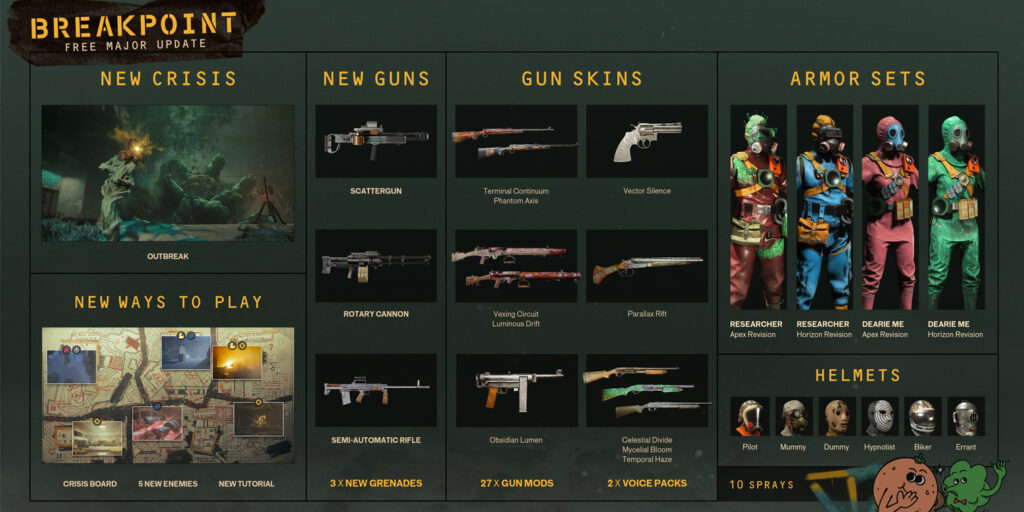Select the Researcher Apex Revision armor

758,207
